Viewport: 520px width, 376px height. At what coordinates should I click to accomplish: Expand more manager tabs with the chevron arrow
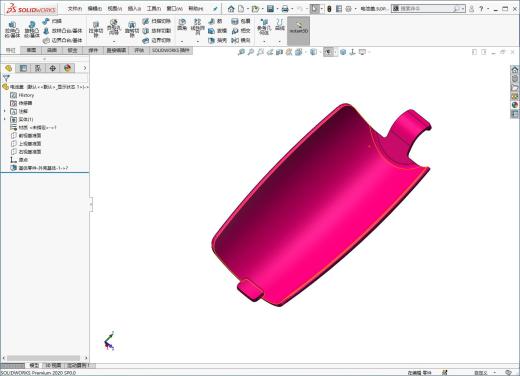[x=85, y=68]
